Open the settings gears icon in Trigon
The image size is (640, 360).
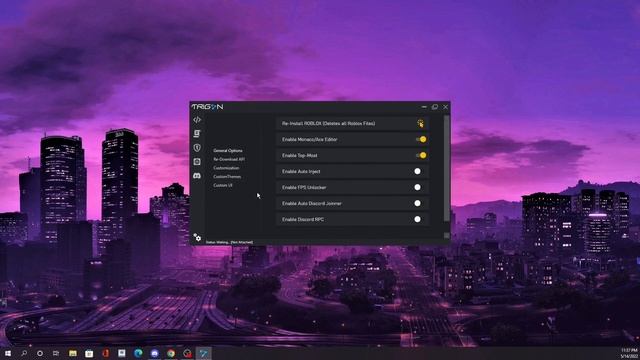197,237
